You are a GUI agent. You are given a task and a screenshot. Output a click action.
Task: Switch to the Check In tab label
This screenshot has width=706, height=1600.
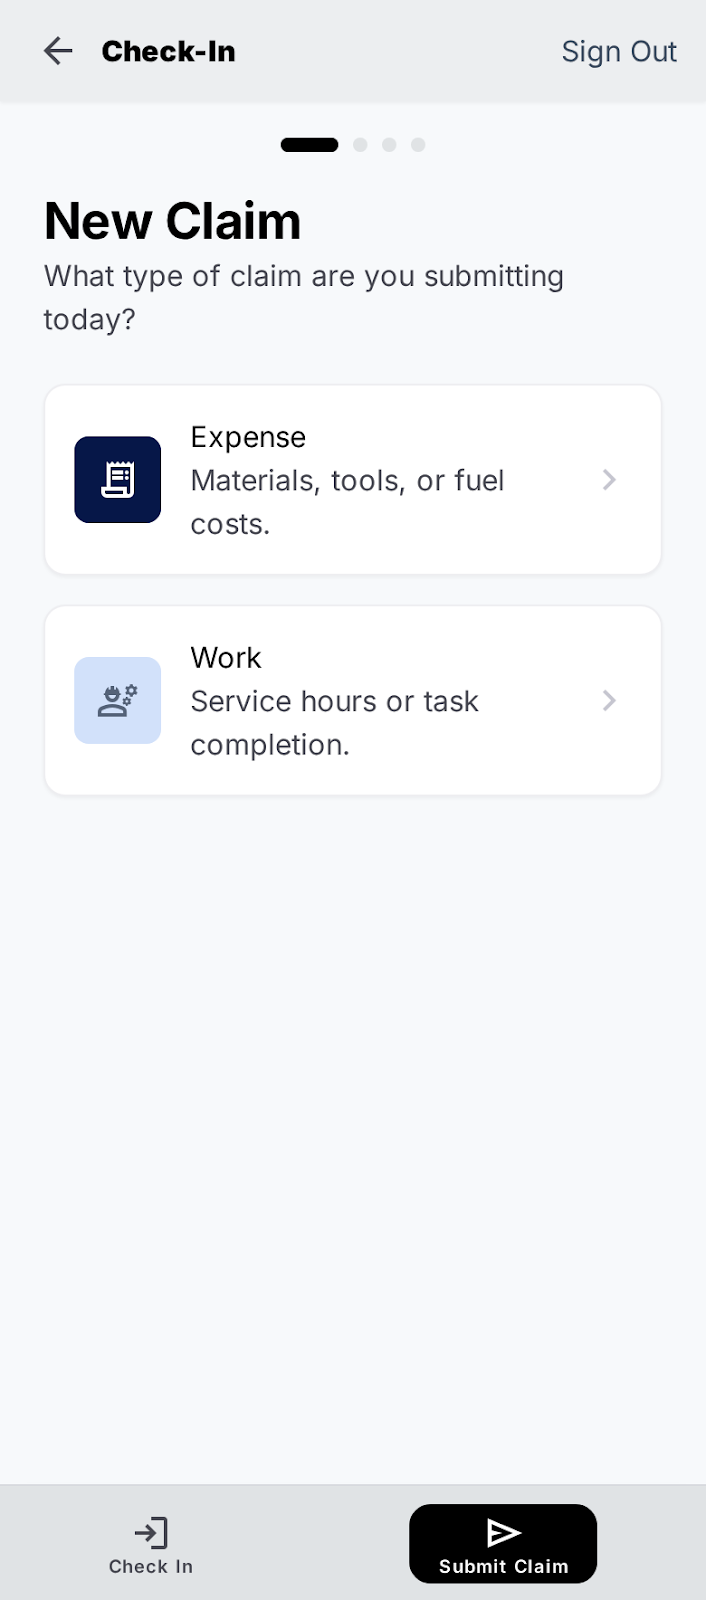(x=151, y=1567)
